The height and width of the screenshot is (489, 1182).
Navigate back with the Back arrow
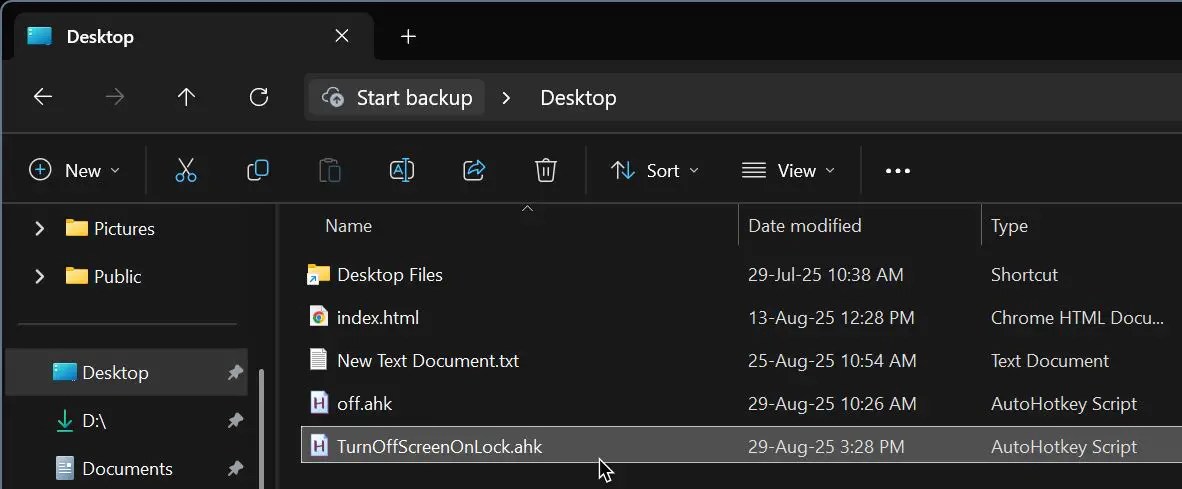43,97
